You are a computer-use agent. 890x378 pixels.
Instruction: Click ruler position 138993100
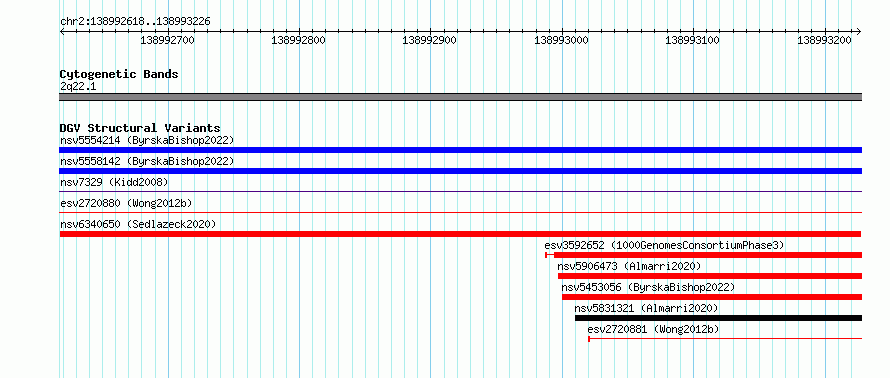692,40
